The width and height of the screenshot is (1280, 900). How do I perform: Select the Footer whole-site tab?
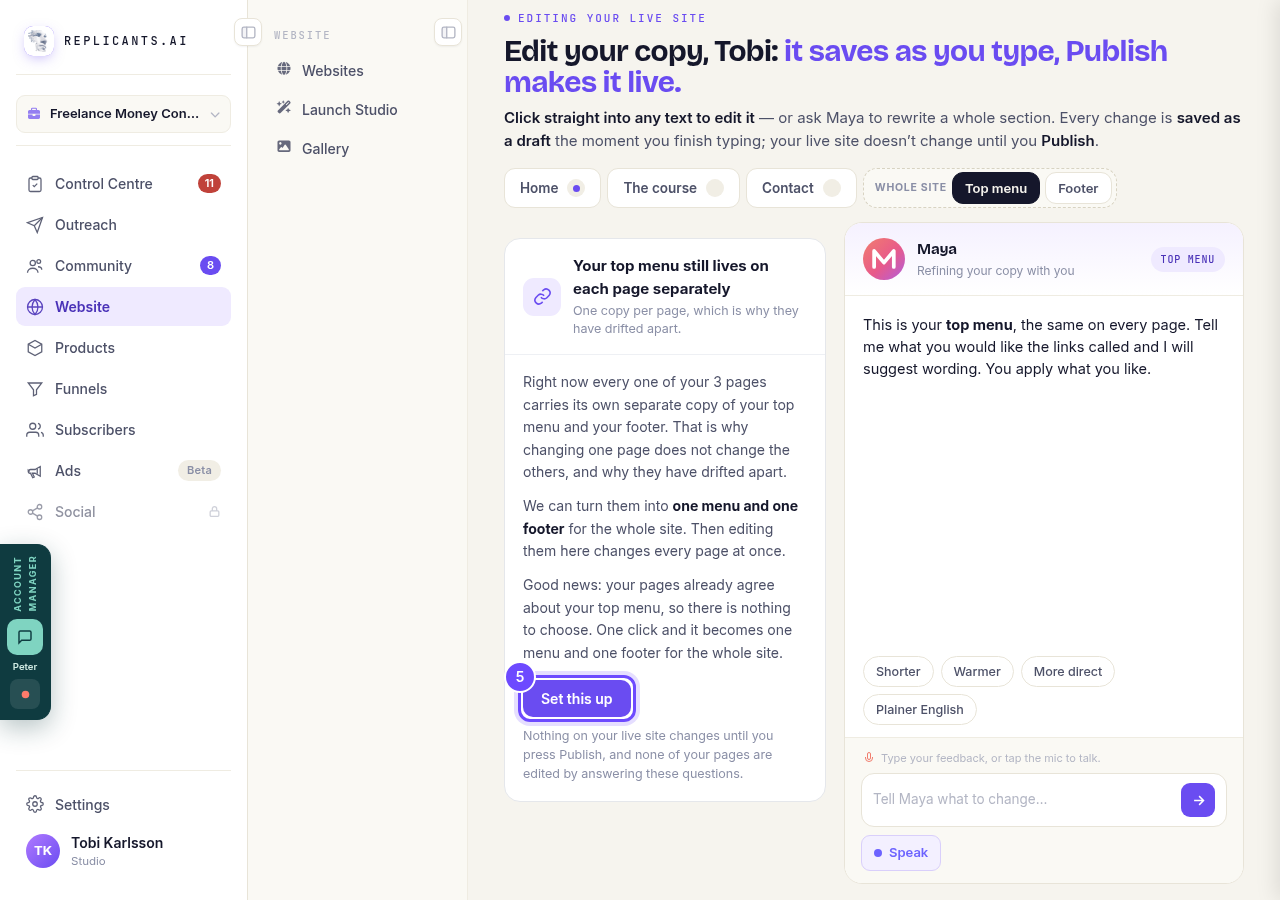pos(1078,188)
